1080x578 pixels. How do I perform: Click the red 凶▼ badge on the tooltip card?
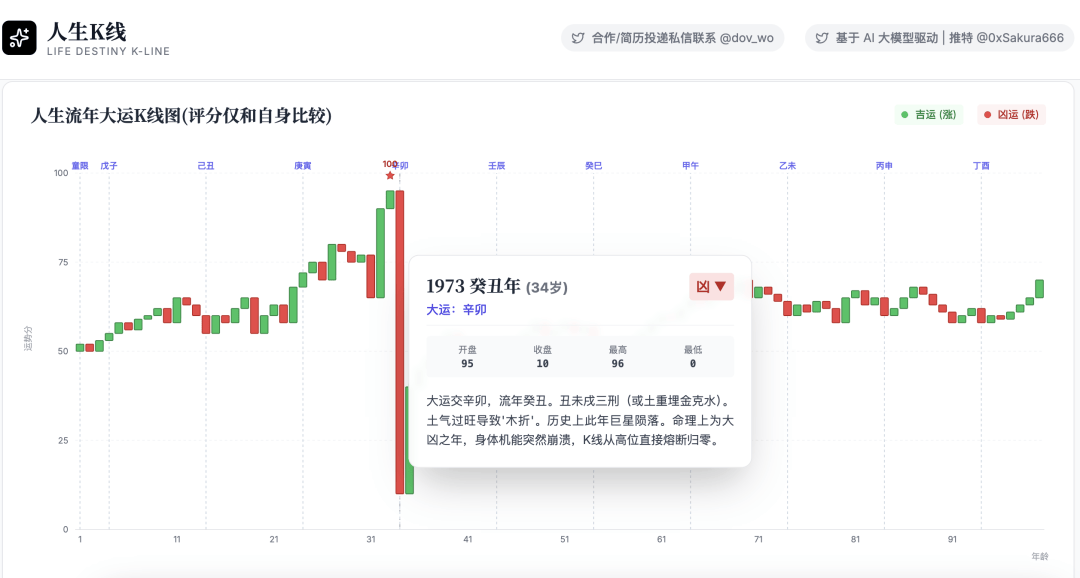pos(711,285)
